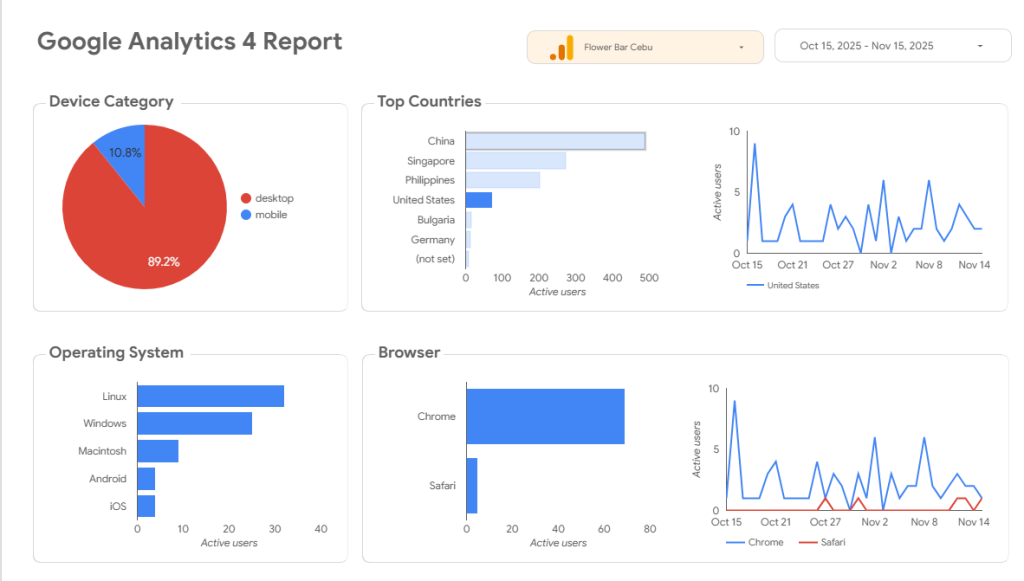Viewport: 1024px width, 581px height.
Task: Select the Macintosh bar
Action: (x=158, y=451)
